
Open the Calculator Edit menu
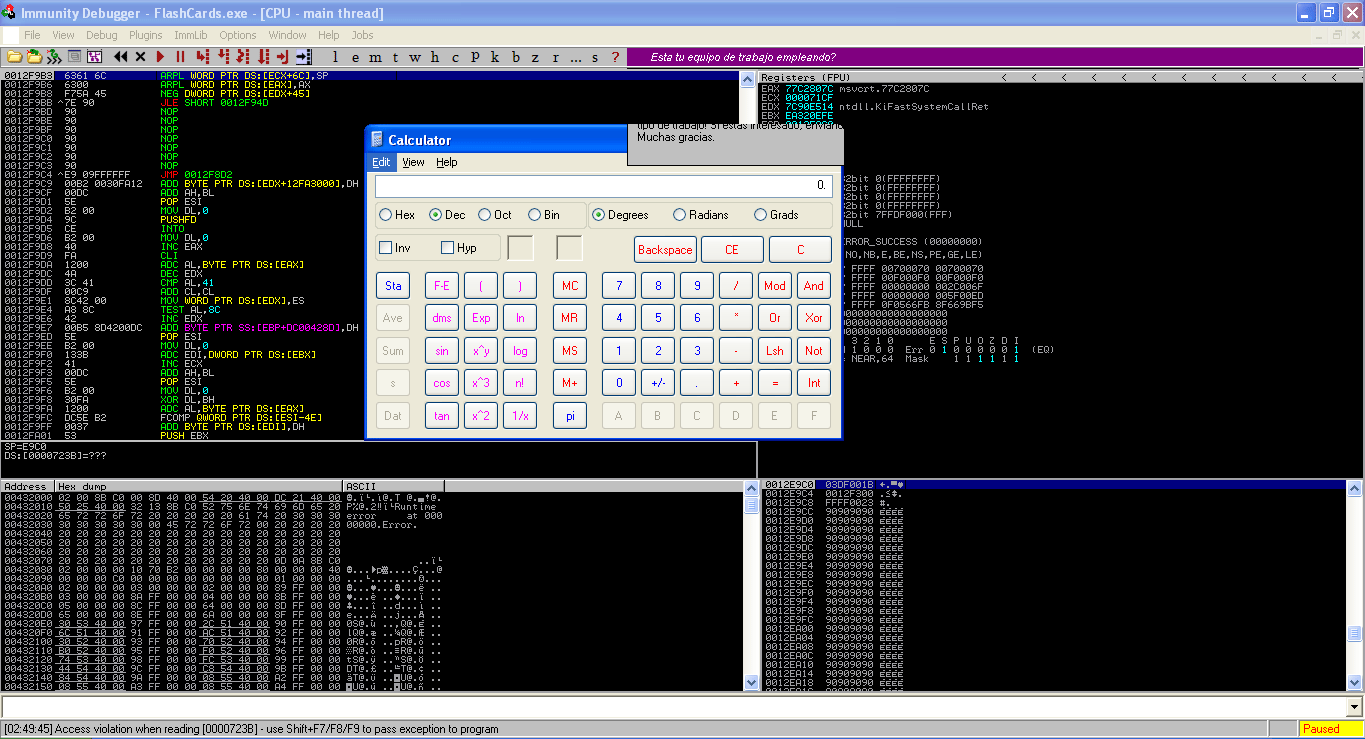pyautogui.click(x=381, y=162)
